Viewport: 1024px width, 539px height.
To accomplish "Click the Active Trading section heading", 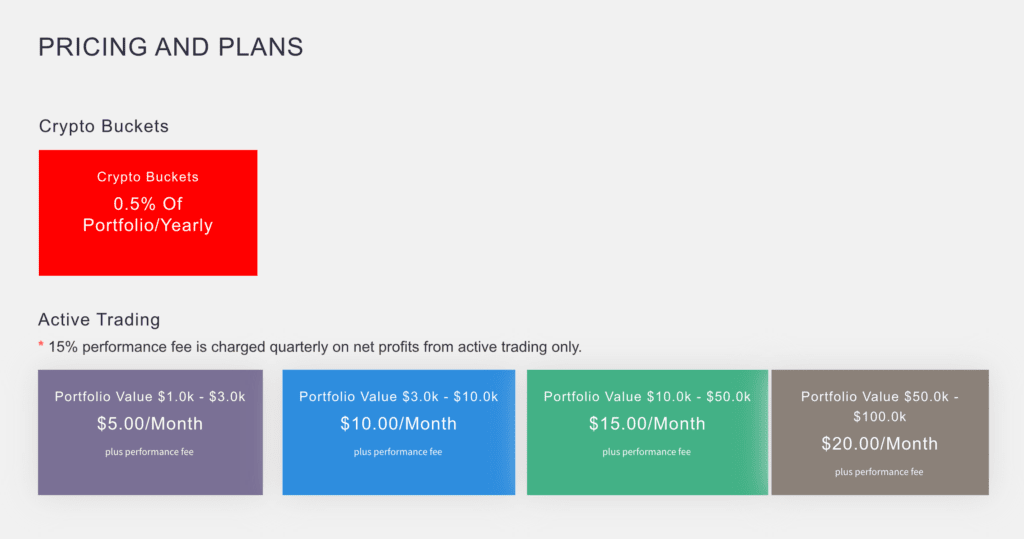I will (x=99, y=320).
